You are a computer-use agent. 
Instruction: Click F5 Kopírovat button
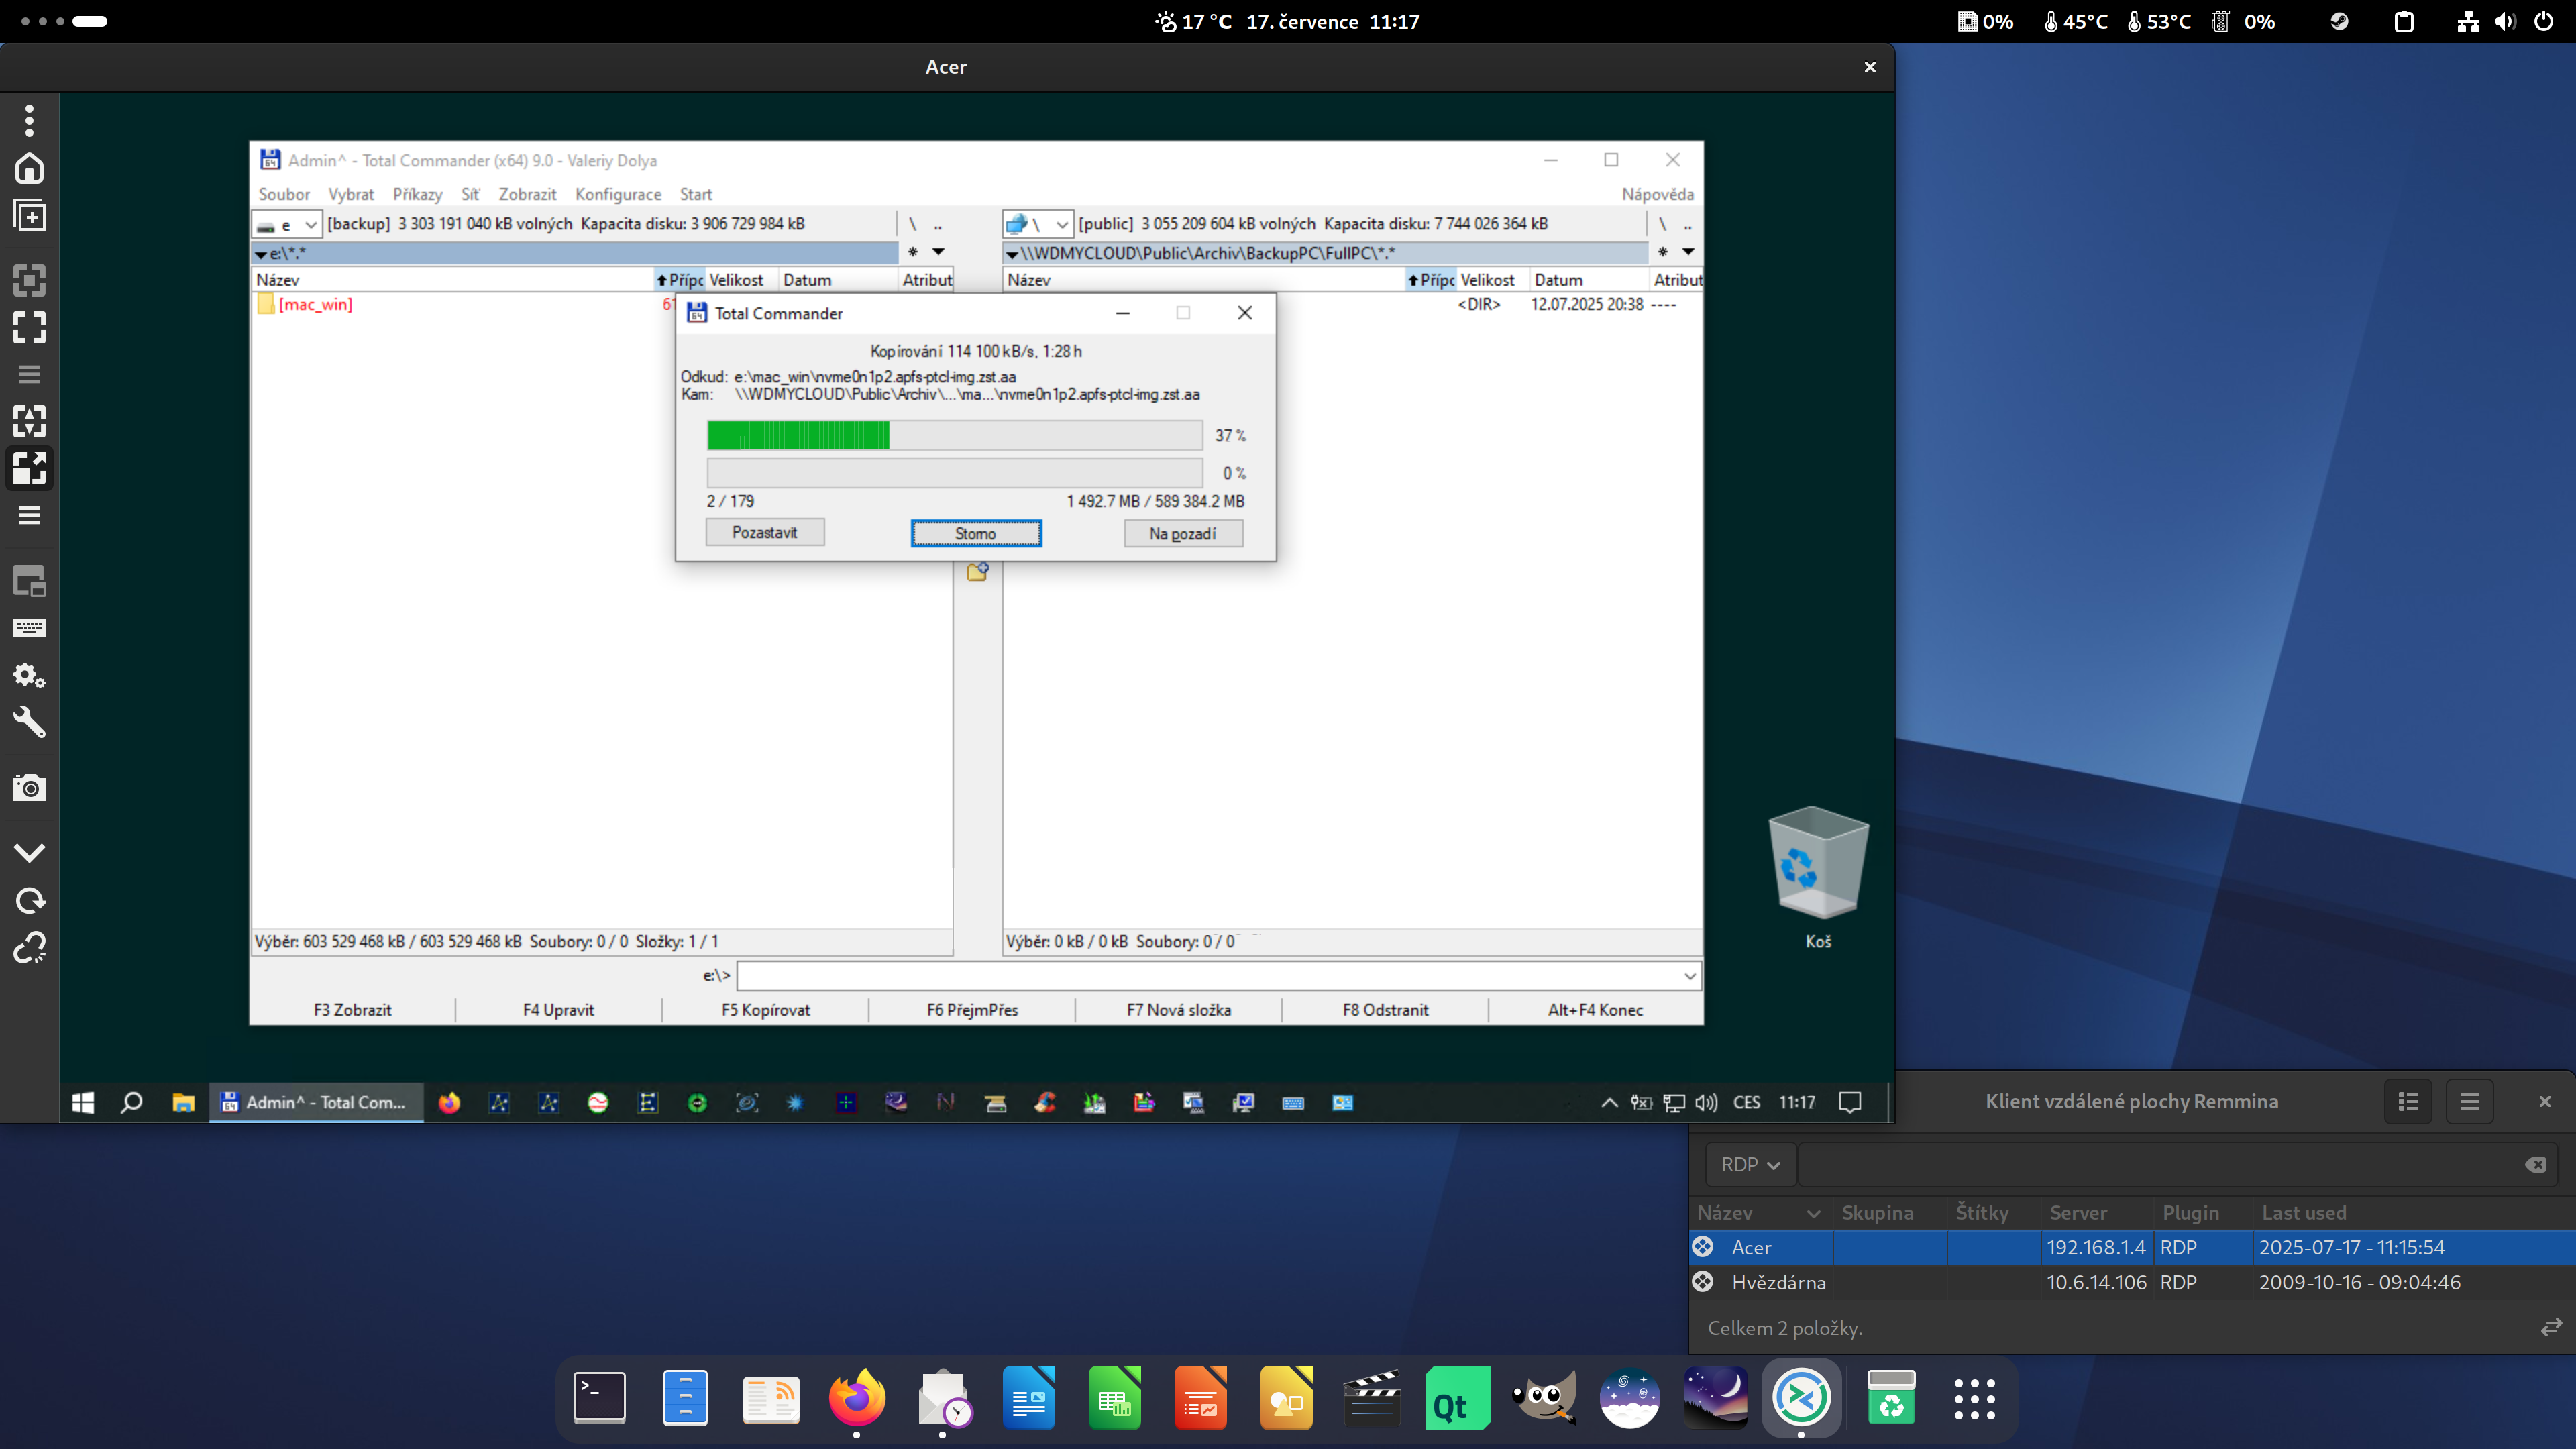click(x=766, y=1010)
